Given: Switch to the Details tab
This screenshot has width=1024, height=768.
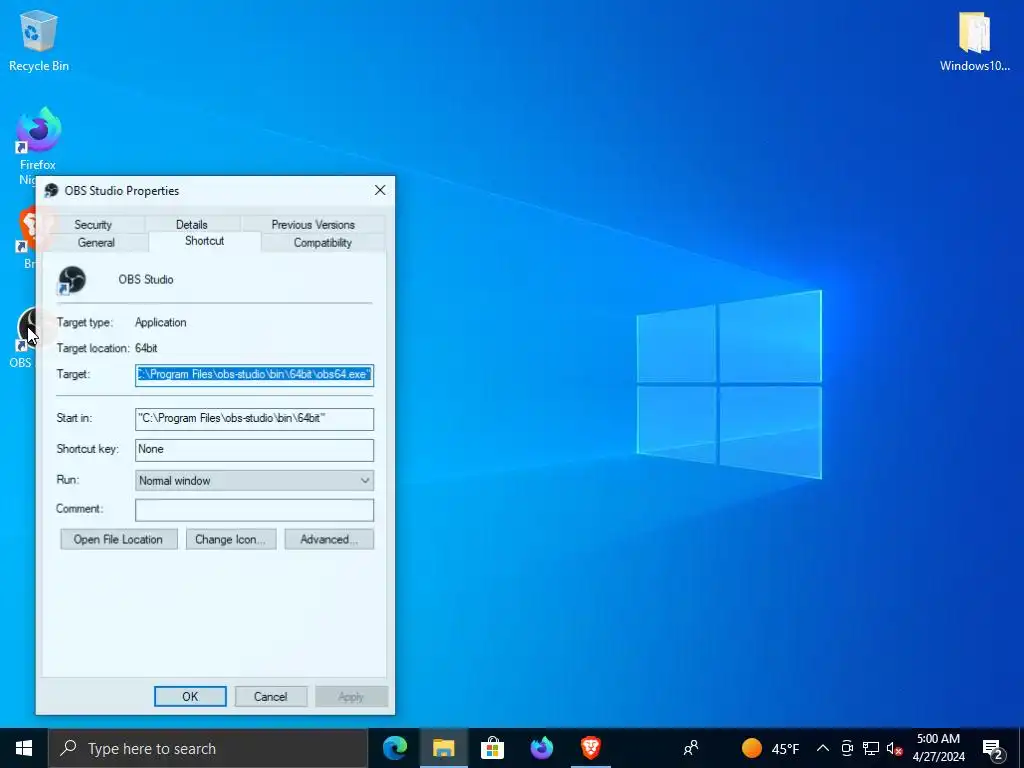Looking at the screenshot, I should pos(191,224).
